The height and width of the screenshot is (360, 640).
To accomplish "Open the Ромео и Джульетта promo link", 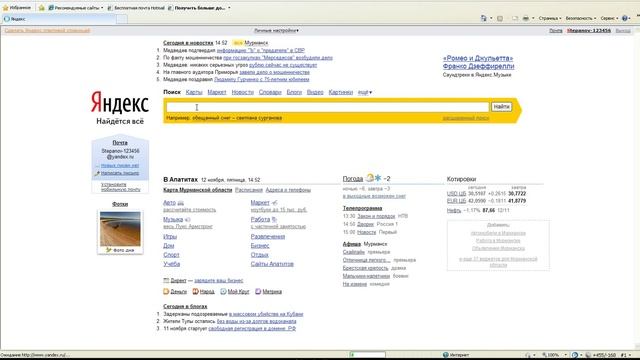I will point(478,62).
